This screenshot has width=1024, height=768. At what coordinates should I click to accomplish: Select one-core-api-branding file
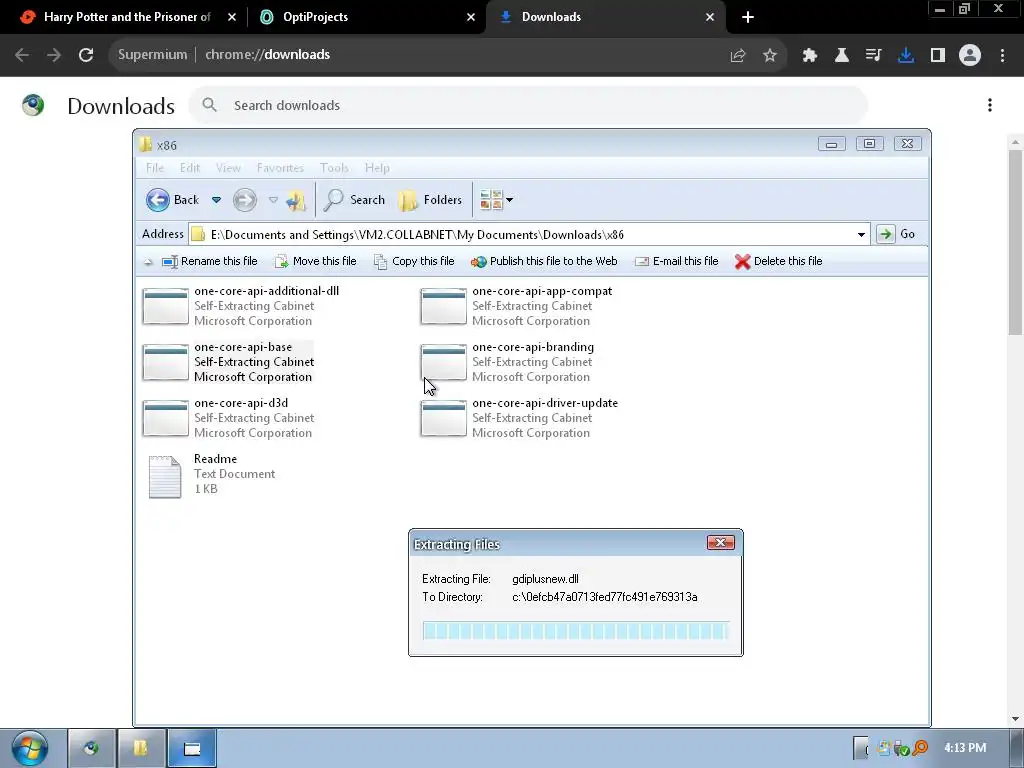pyautogui.click(x=507, y=362)
